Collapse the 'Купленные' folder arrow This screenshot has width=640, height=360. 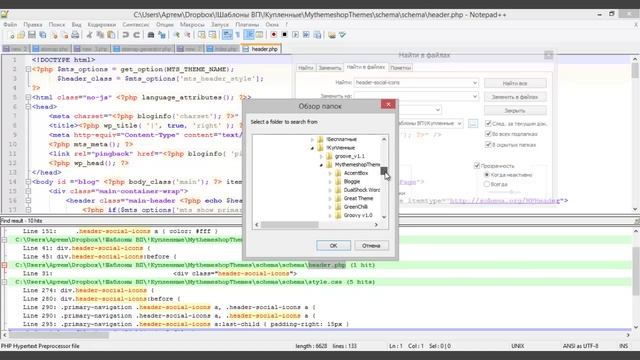coord(313,148)
